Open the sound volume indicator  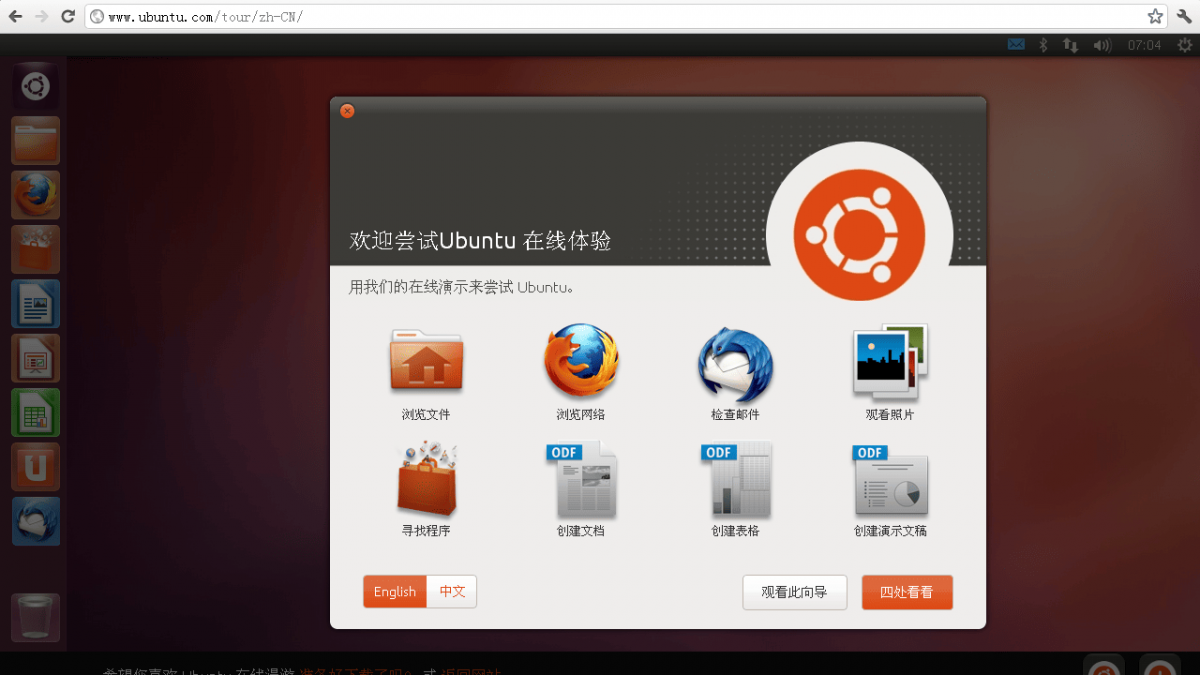[x=1102, y=45]
